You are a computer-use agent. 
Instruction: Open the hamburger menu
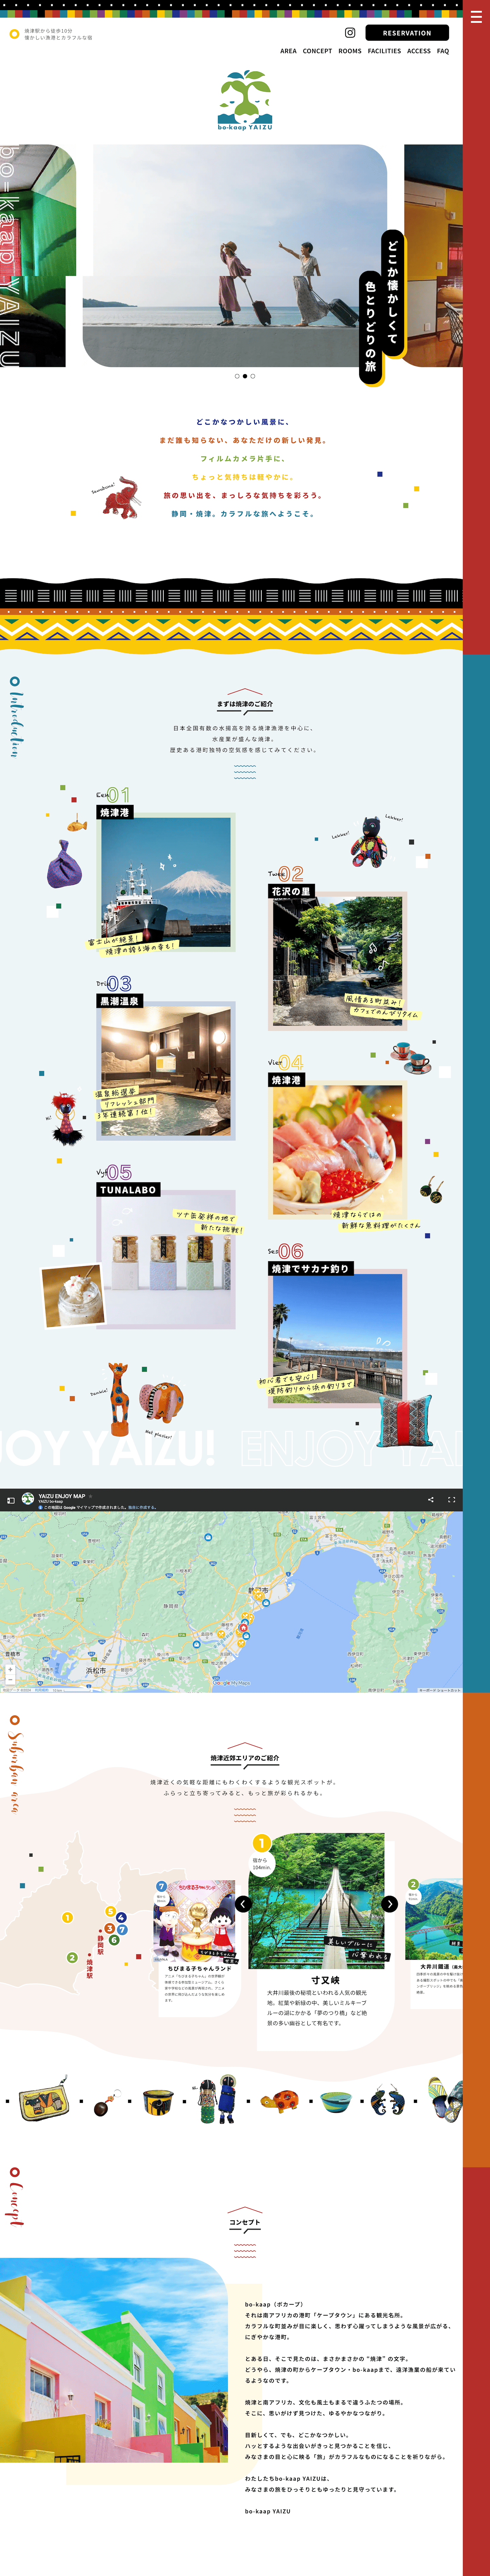point(476,17)
